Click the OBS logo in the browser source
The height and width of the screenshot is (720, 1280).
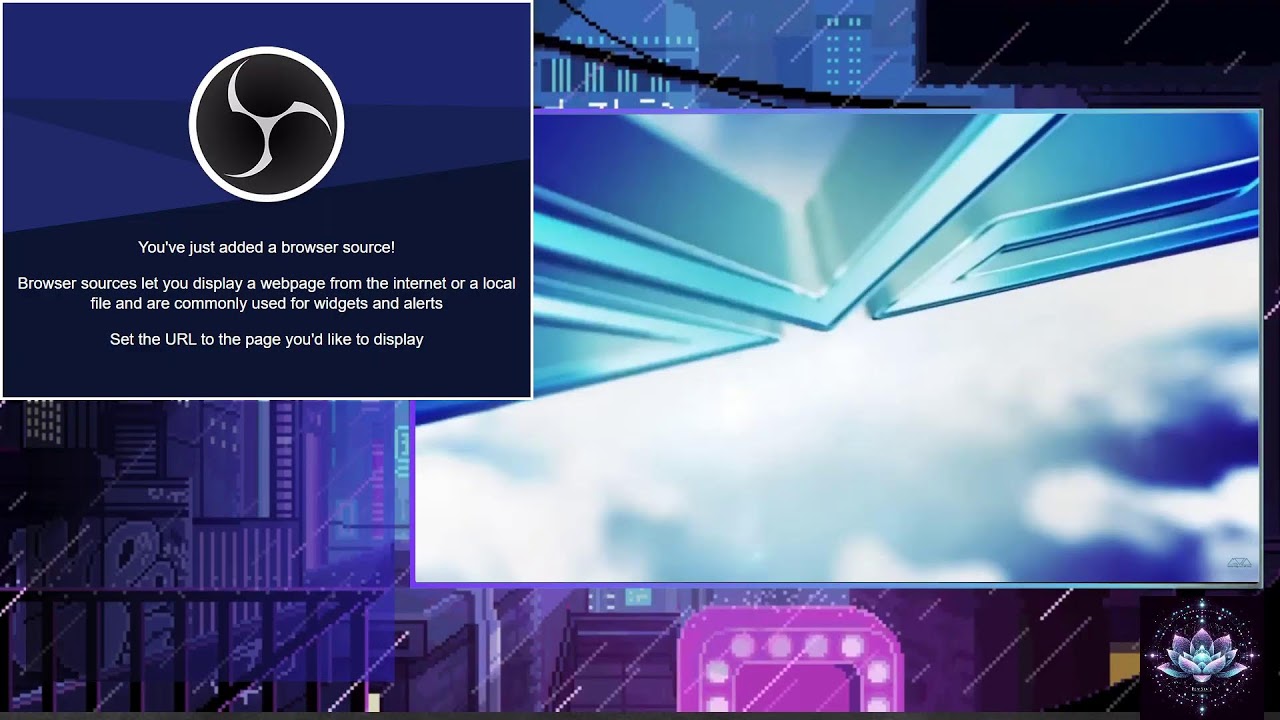pos(266,124)
